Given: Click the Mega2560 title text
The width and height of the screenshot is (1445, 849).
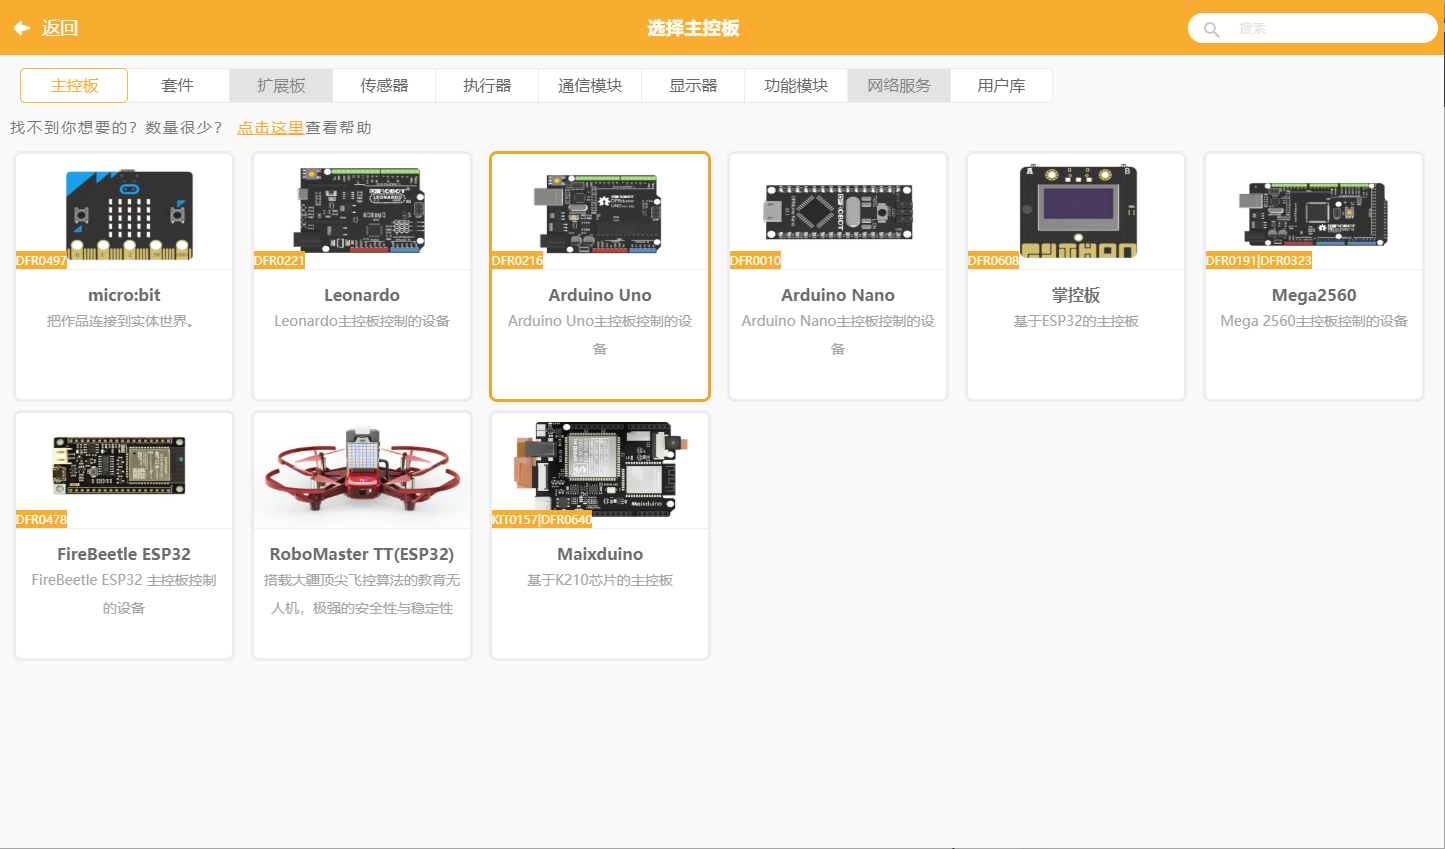Looking at the screenshot, I should [x=1314, y=295].
